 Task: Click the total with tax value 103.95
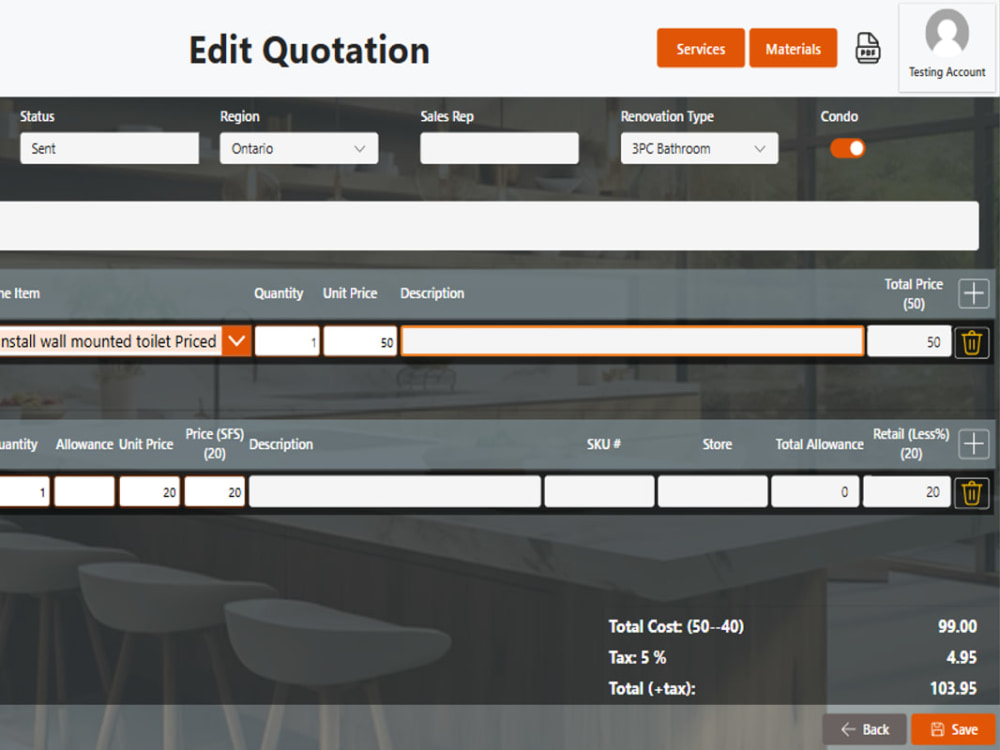[953, 689]
